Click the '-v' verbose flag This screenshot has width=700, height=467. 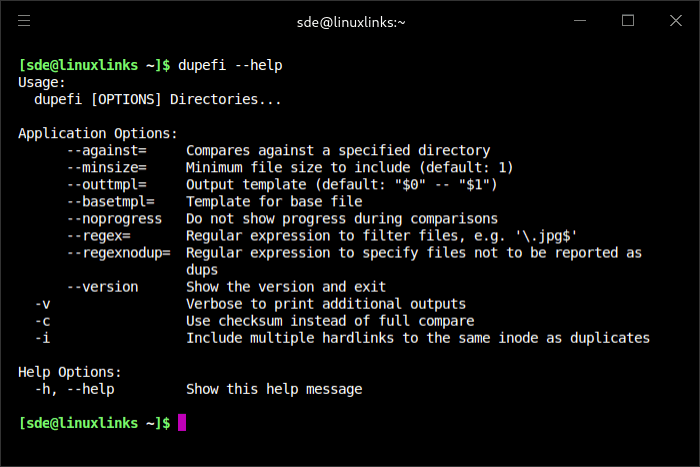pyautogui.click(x=42, y=303)
